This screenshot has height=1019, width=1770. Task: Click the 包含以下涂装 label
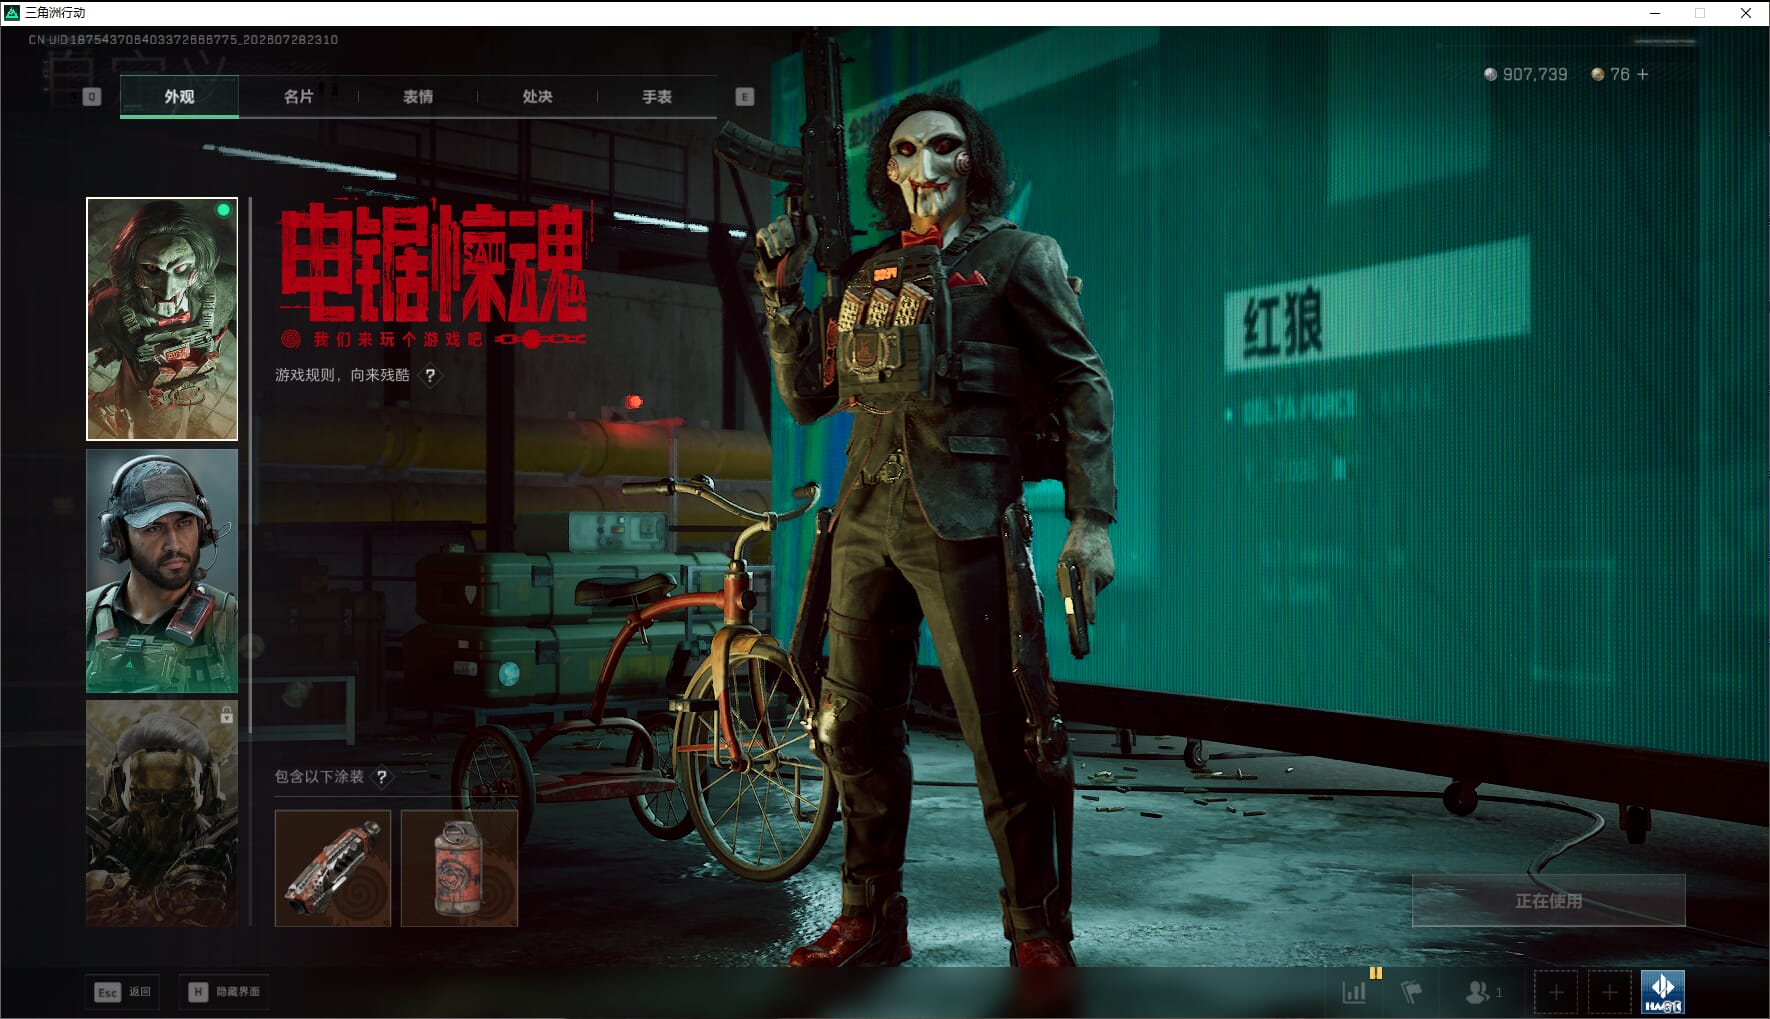click(x=319, y=777)
